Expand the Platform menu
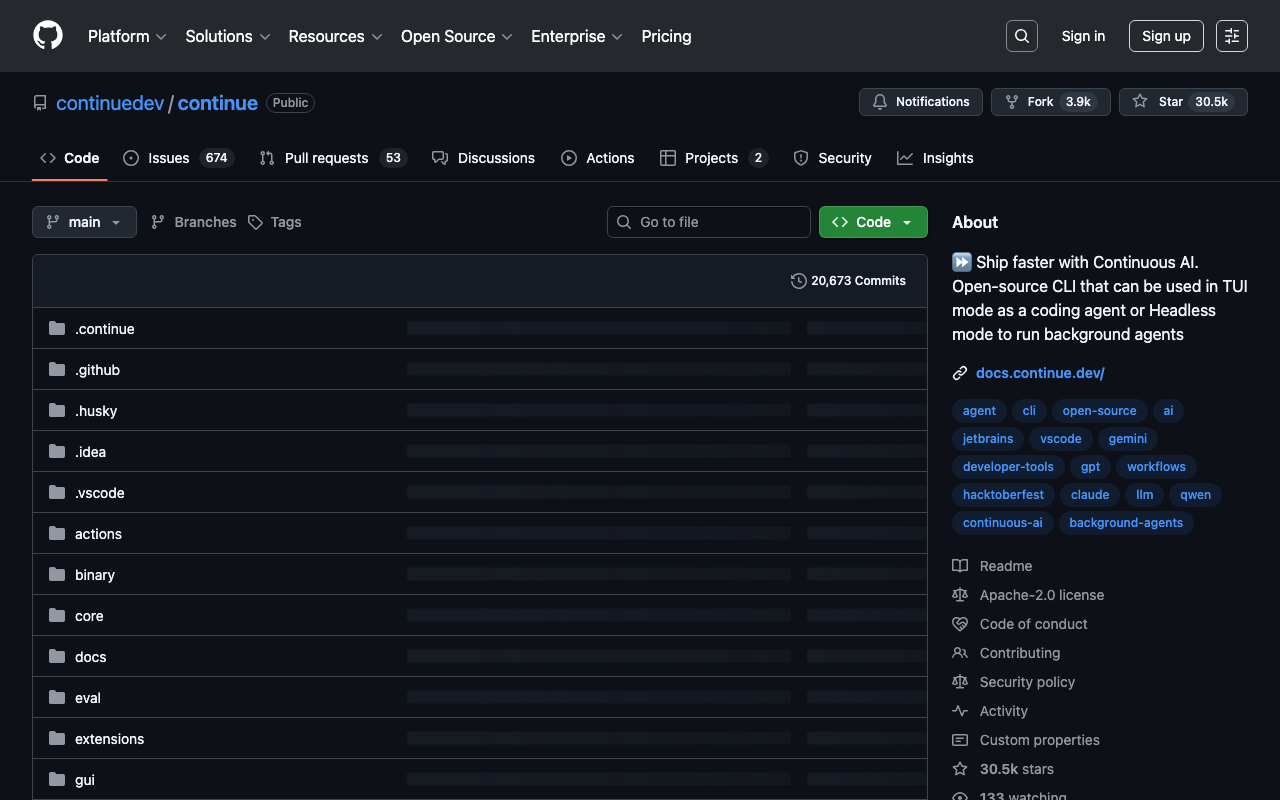 tap(127, 36)
